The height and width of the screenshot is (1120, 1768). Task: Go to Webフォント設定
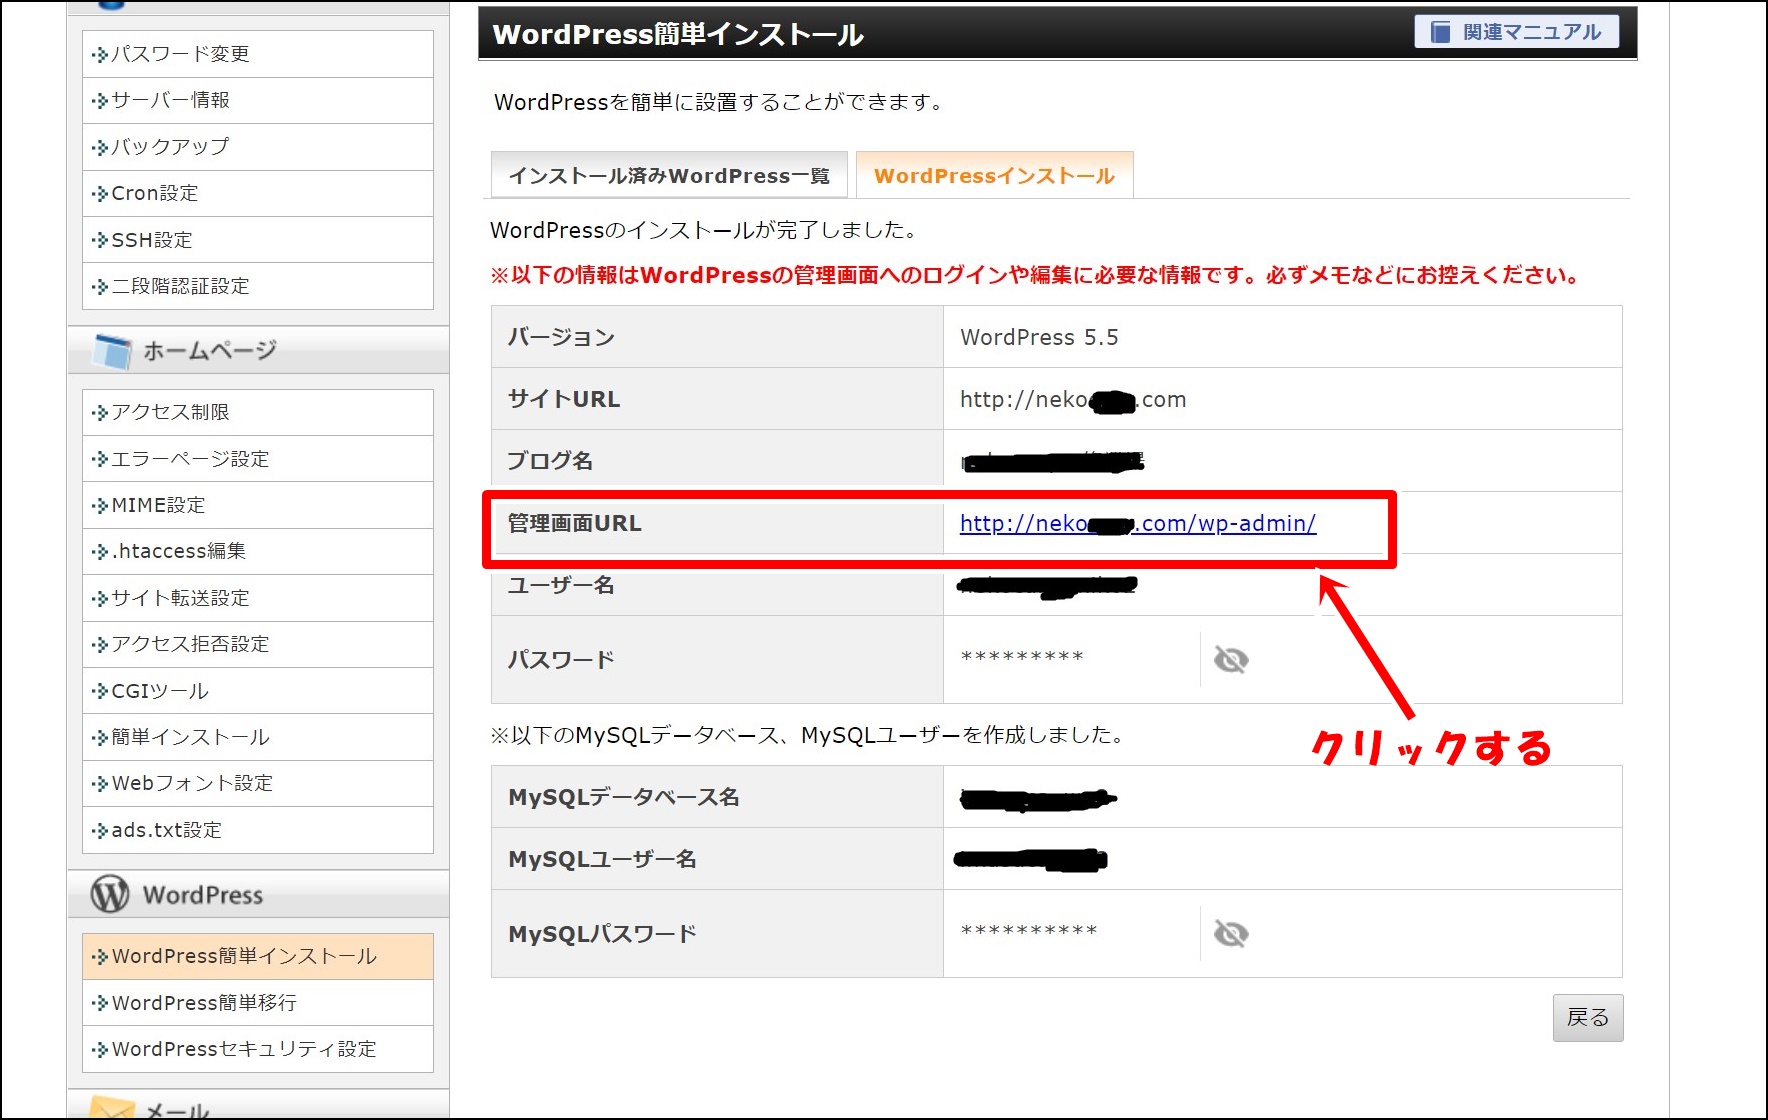pos(258,783)
